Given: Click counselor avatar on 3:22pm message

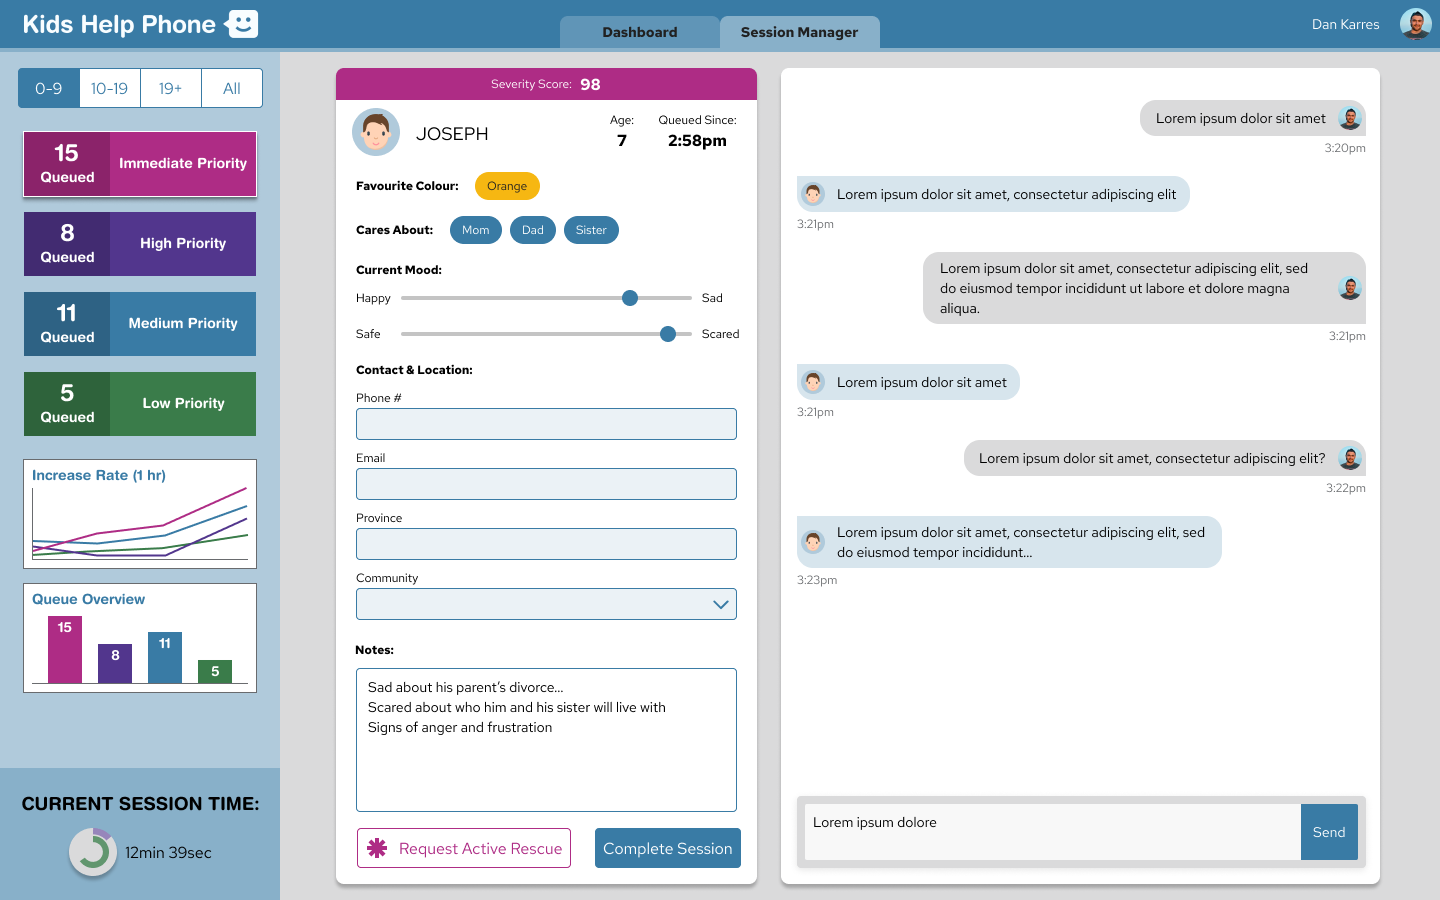Looking at the screenshot, I should [x=1350, y=458].
